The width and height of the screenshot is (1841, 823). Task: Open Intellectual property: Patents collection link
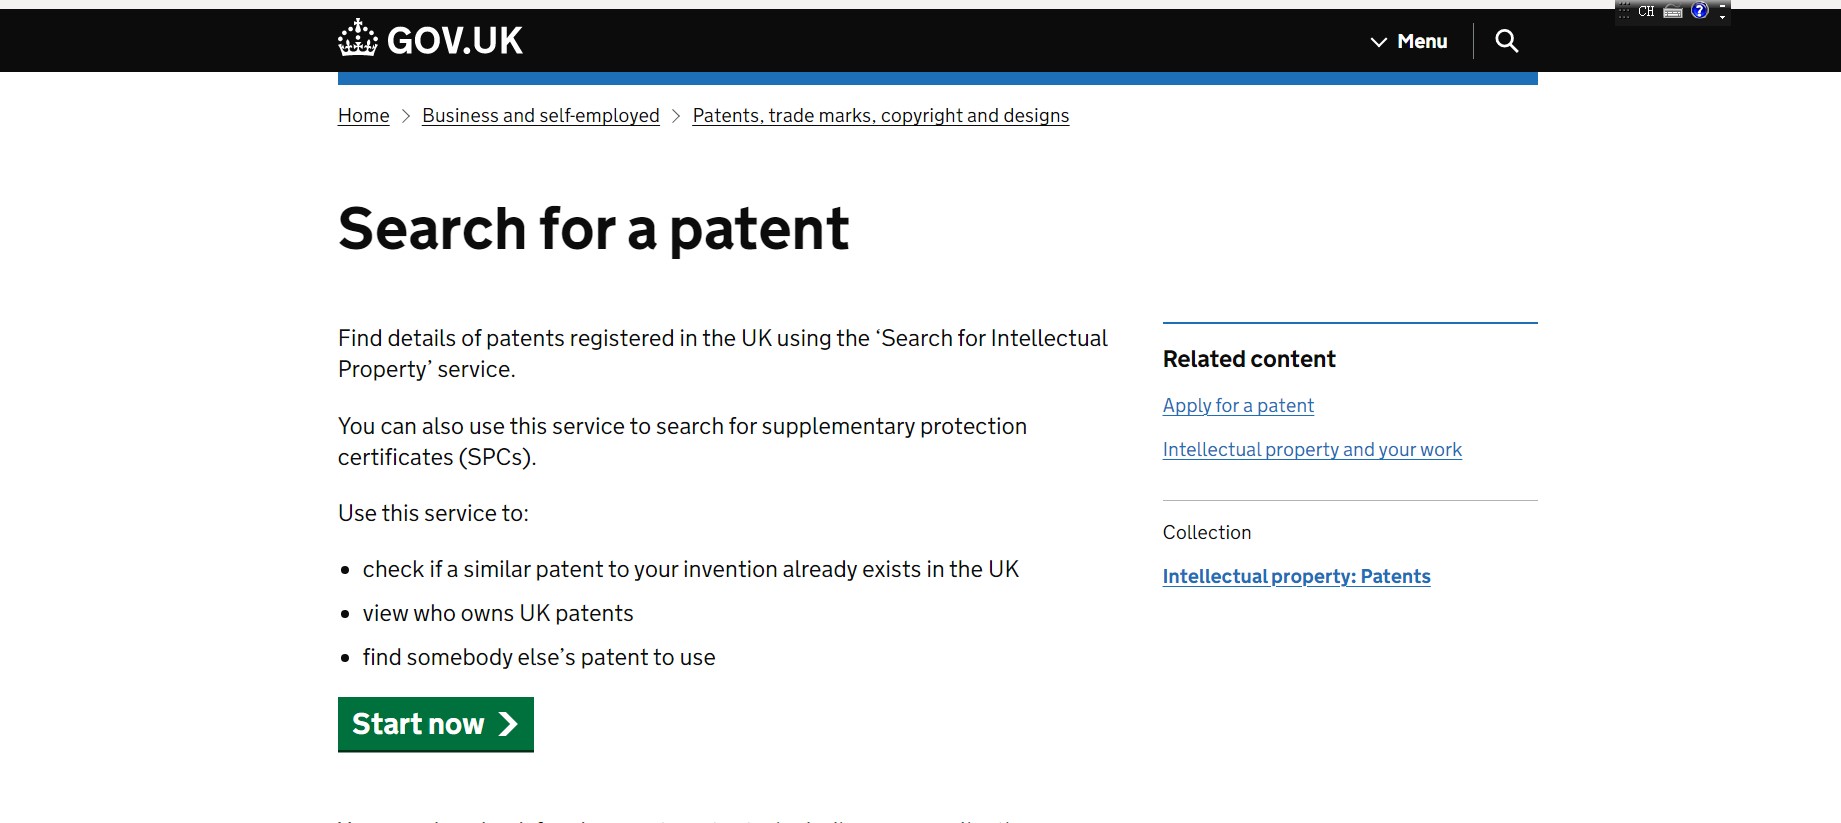(1296, 577)
